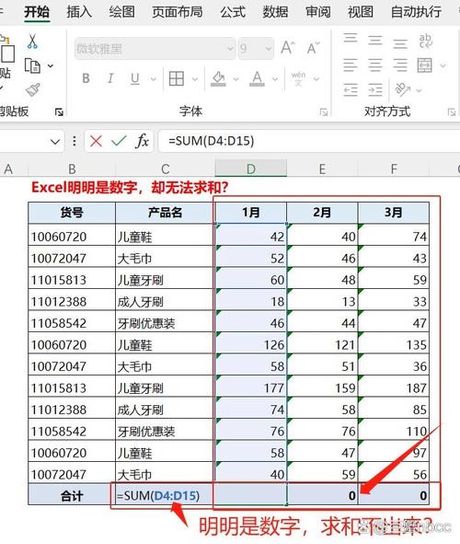Toggle bold formatting B button
The height and width of the screenshot is (544, 460).
pyautogui.click(x=86, y=78)
